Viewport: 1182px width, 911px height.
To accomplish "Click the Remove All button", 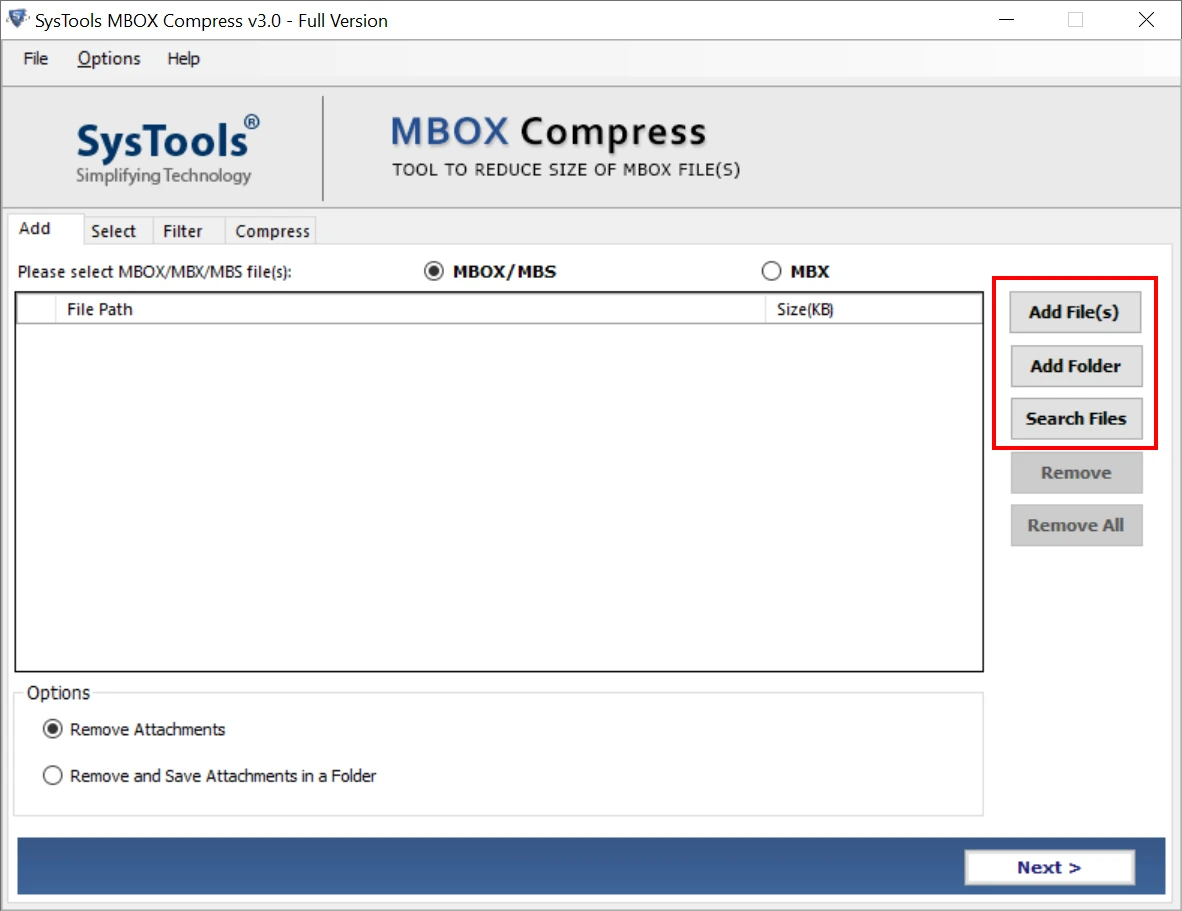I will click(1076, 525).
